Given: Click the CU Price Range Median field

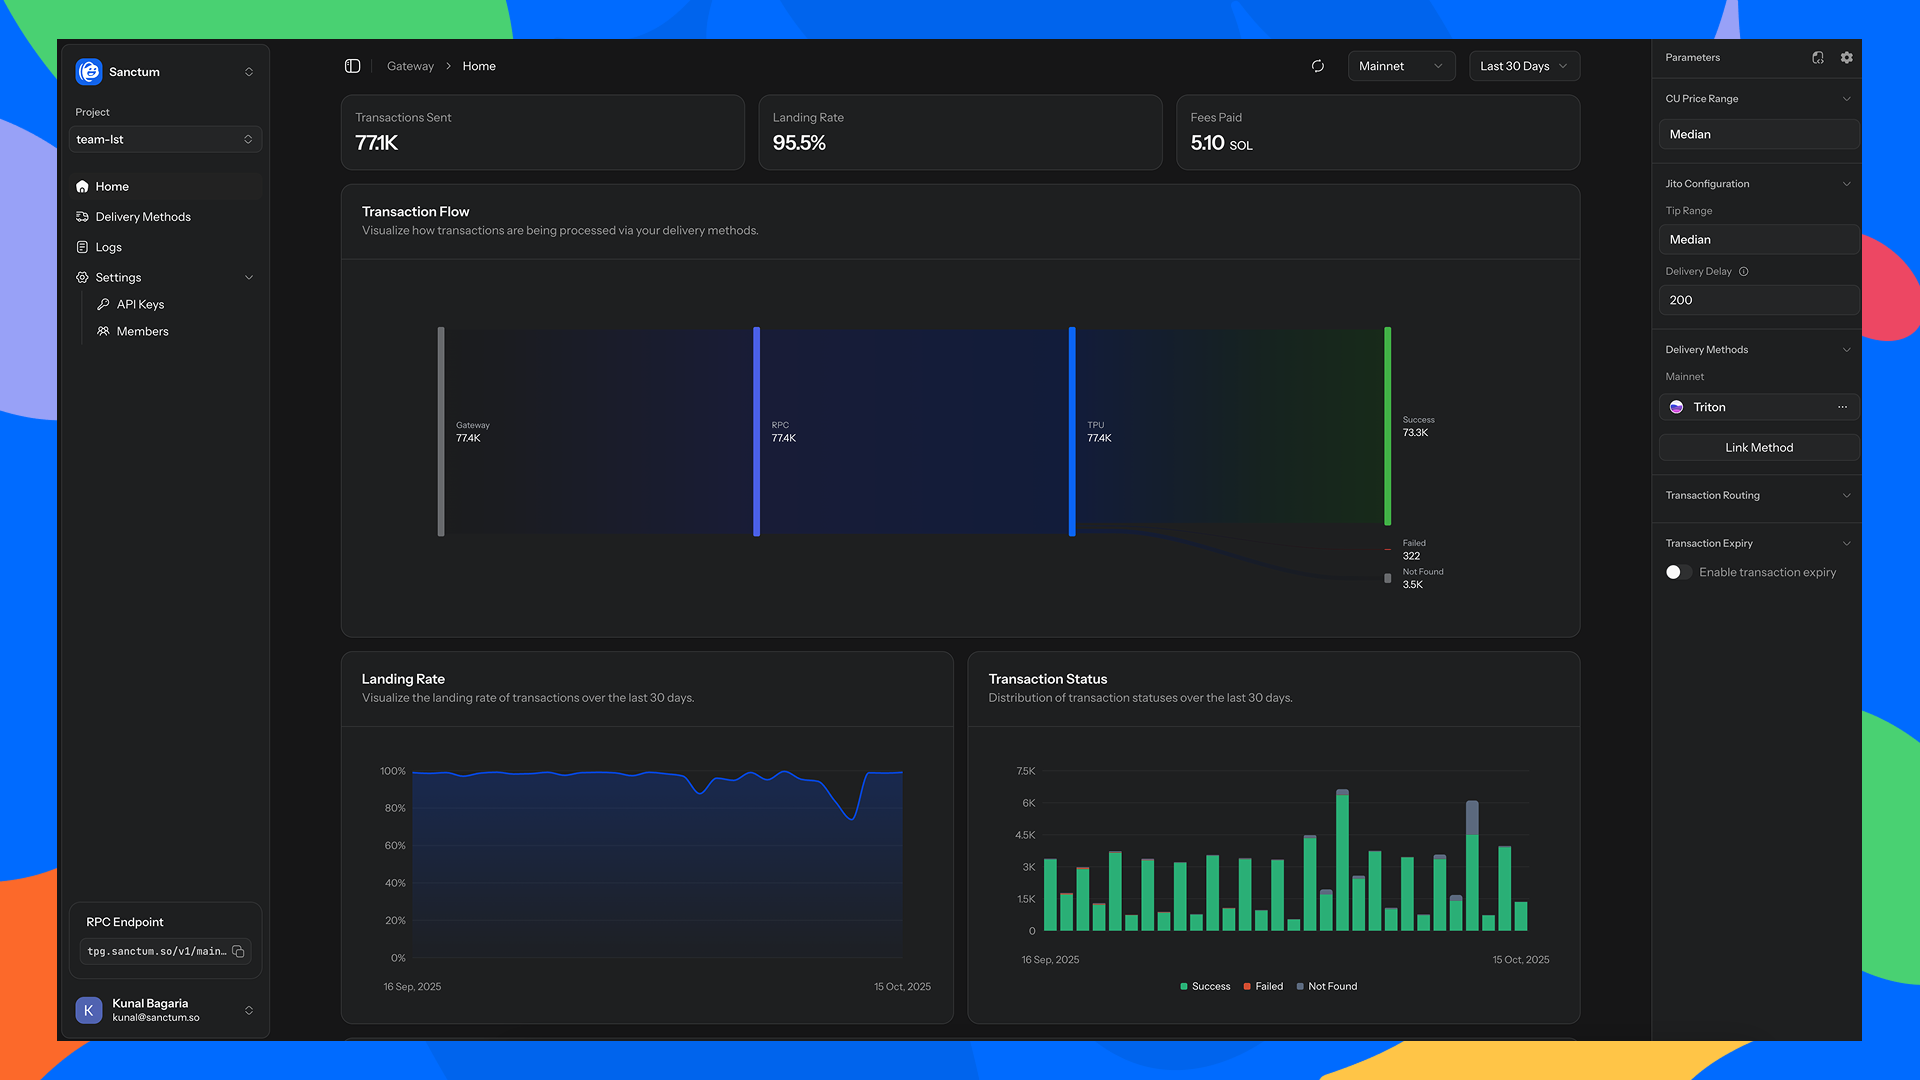Looking at the screenshot, I should 1759,134.
